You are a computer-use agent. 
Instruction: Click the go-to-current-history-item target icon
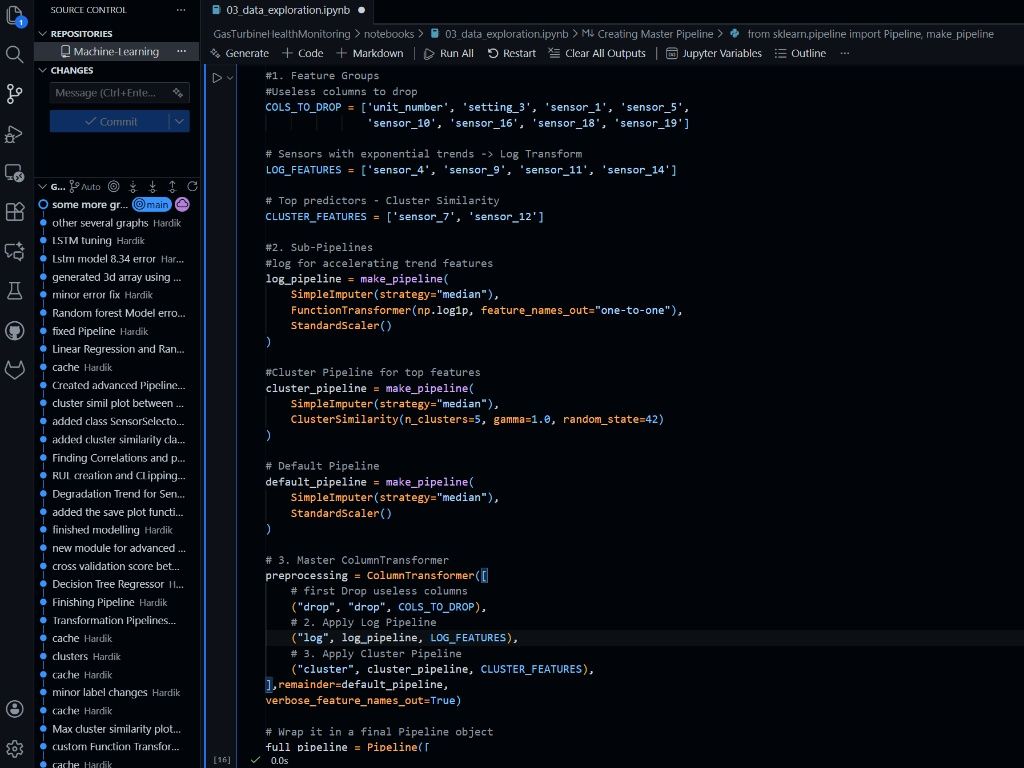113,186
